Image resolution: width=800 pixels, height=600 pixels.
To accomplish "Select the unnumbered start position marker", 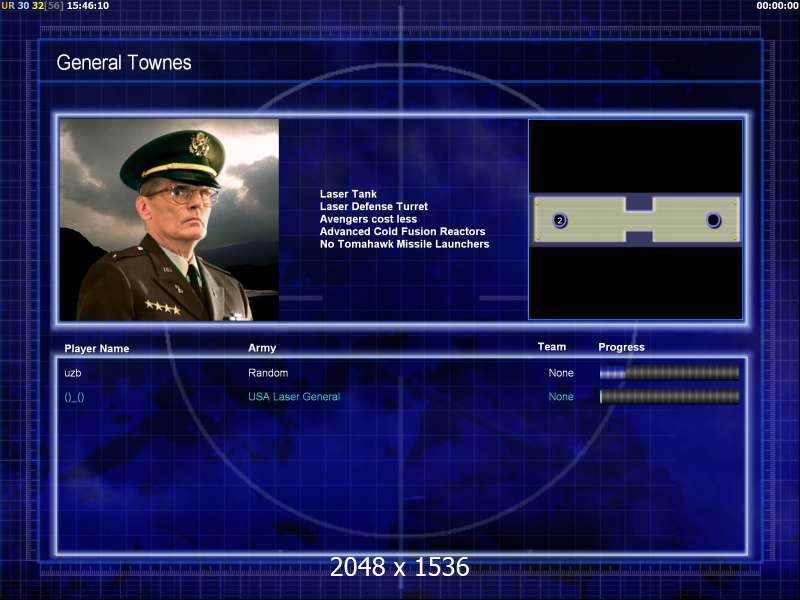I will pos(713,220).
